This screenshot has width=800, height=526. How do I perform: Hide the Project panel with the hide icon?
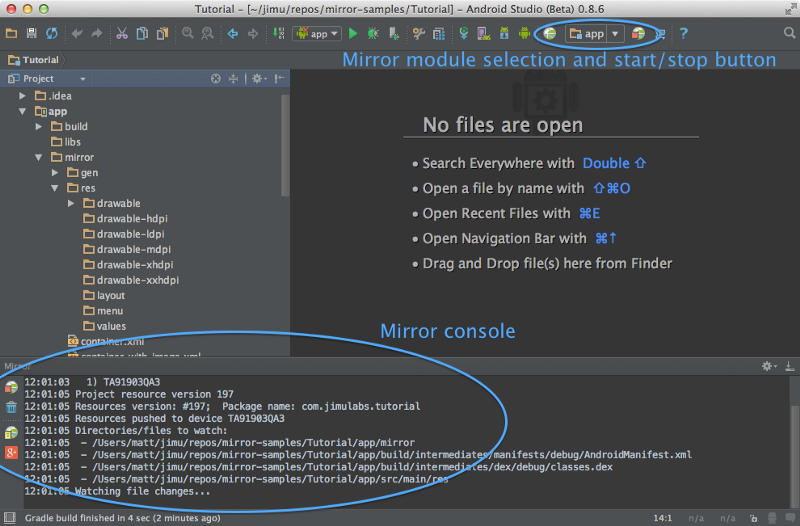279,79
